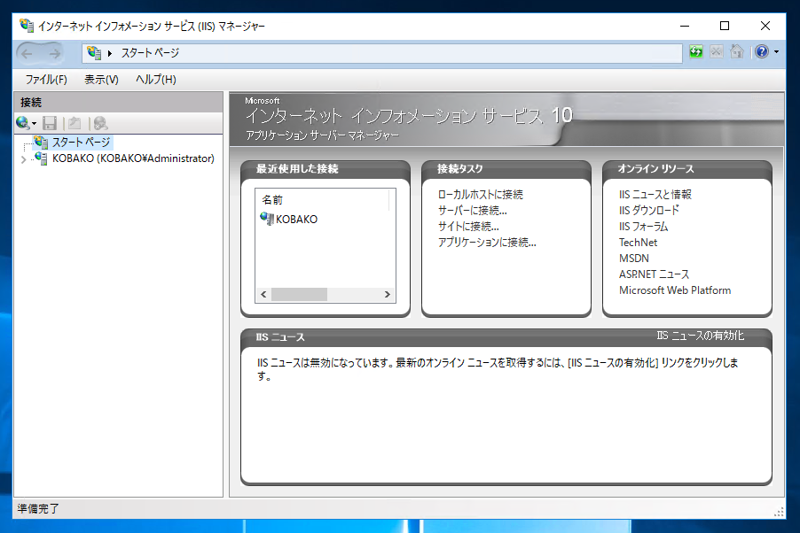Image resolution: width=800 pixels, height=533 pixels.
Task: Click サーバーに接続... link
Action: pos(472,210)
